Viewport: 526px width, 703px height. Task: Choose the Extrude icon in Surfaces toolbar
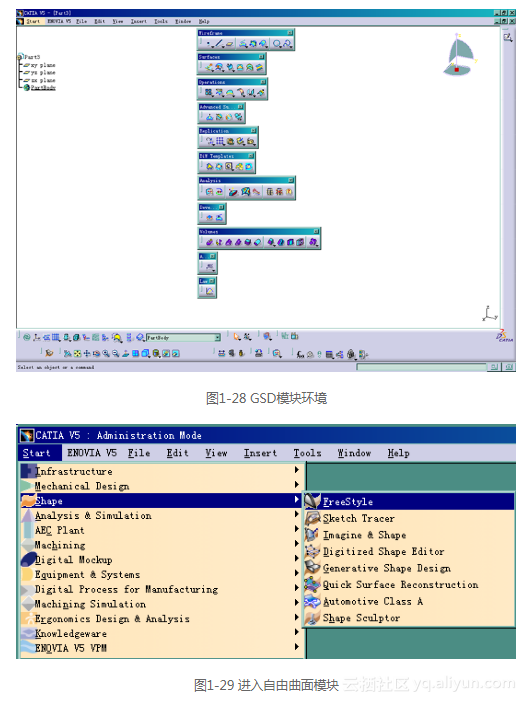[x=209, y=68]
